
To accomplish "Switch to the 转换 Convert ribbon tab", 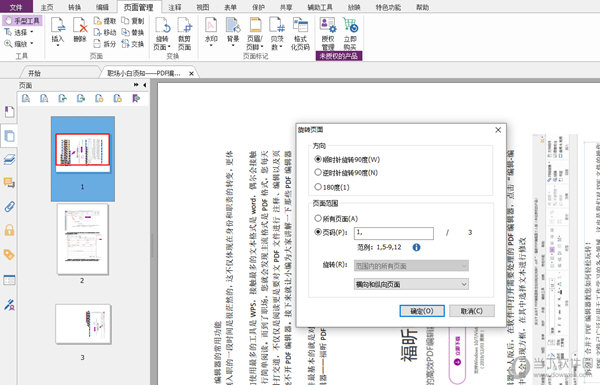I will click(74, 7).
